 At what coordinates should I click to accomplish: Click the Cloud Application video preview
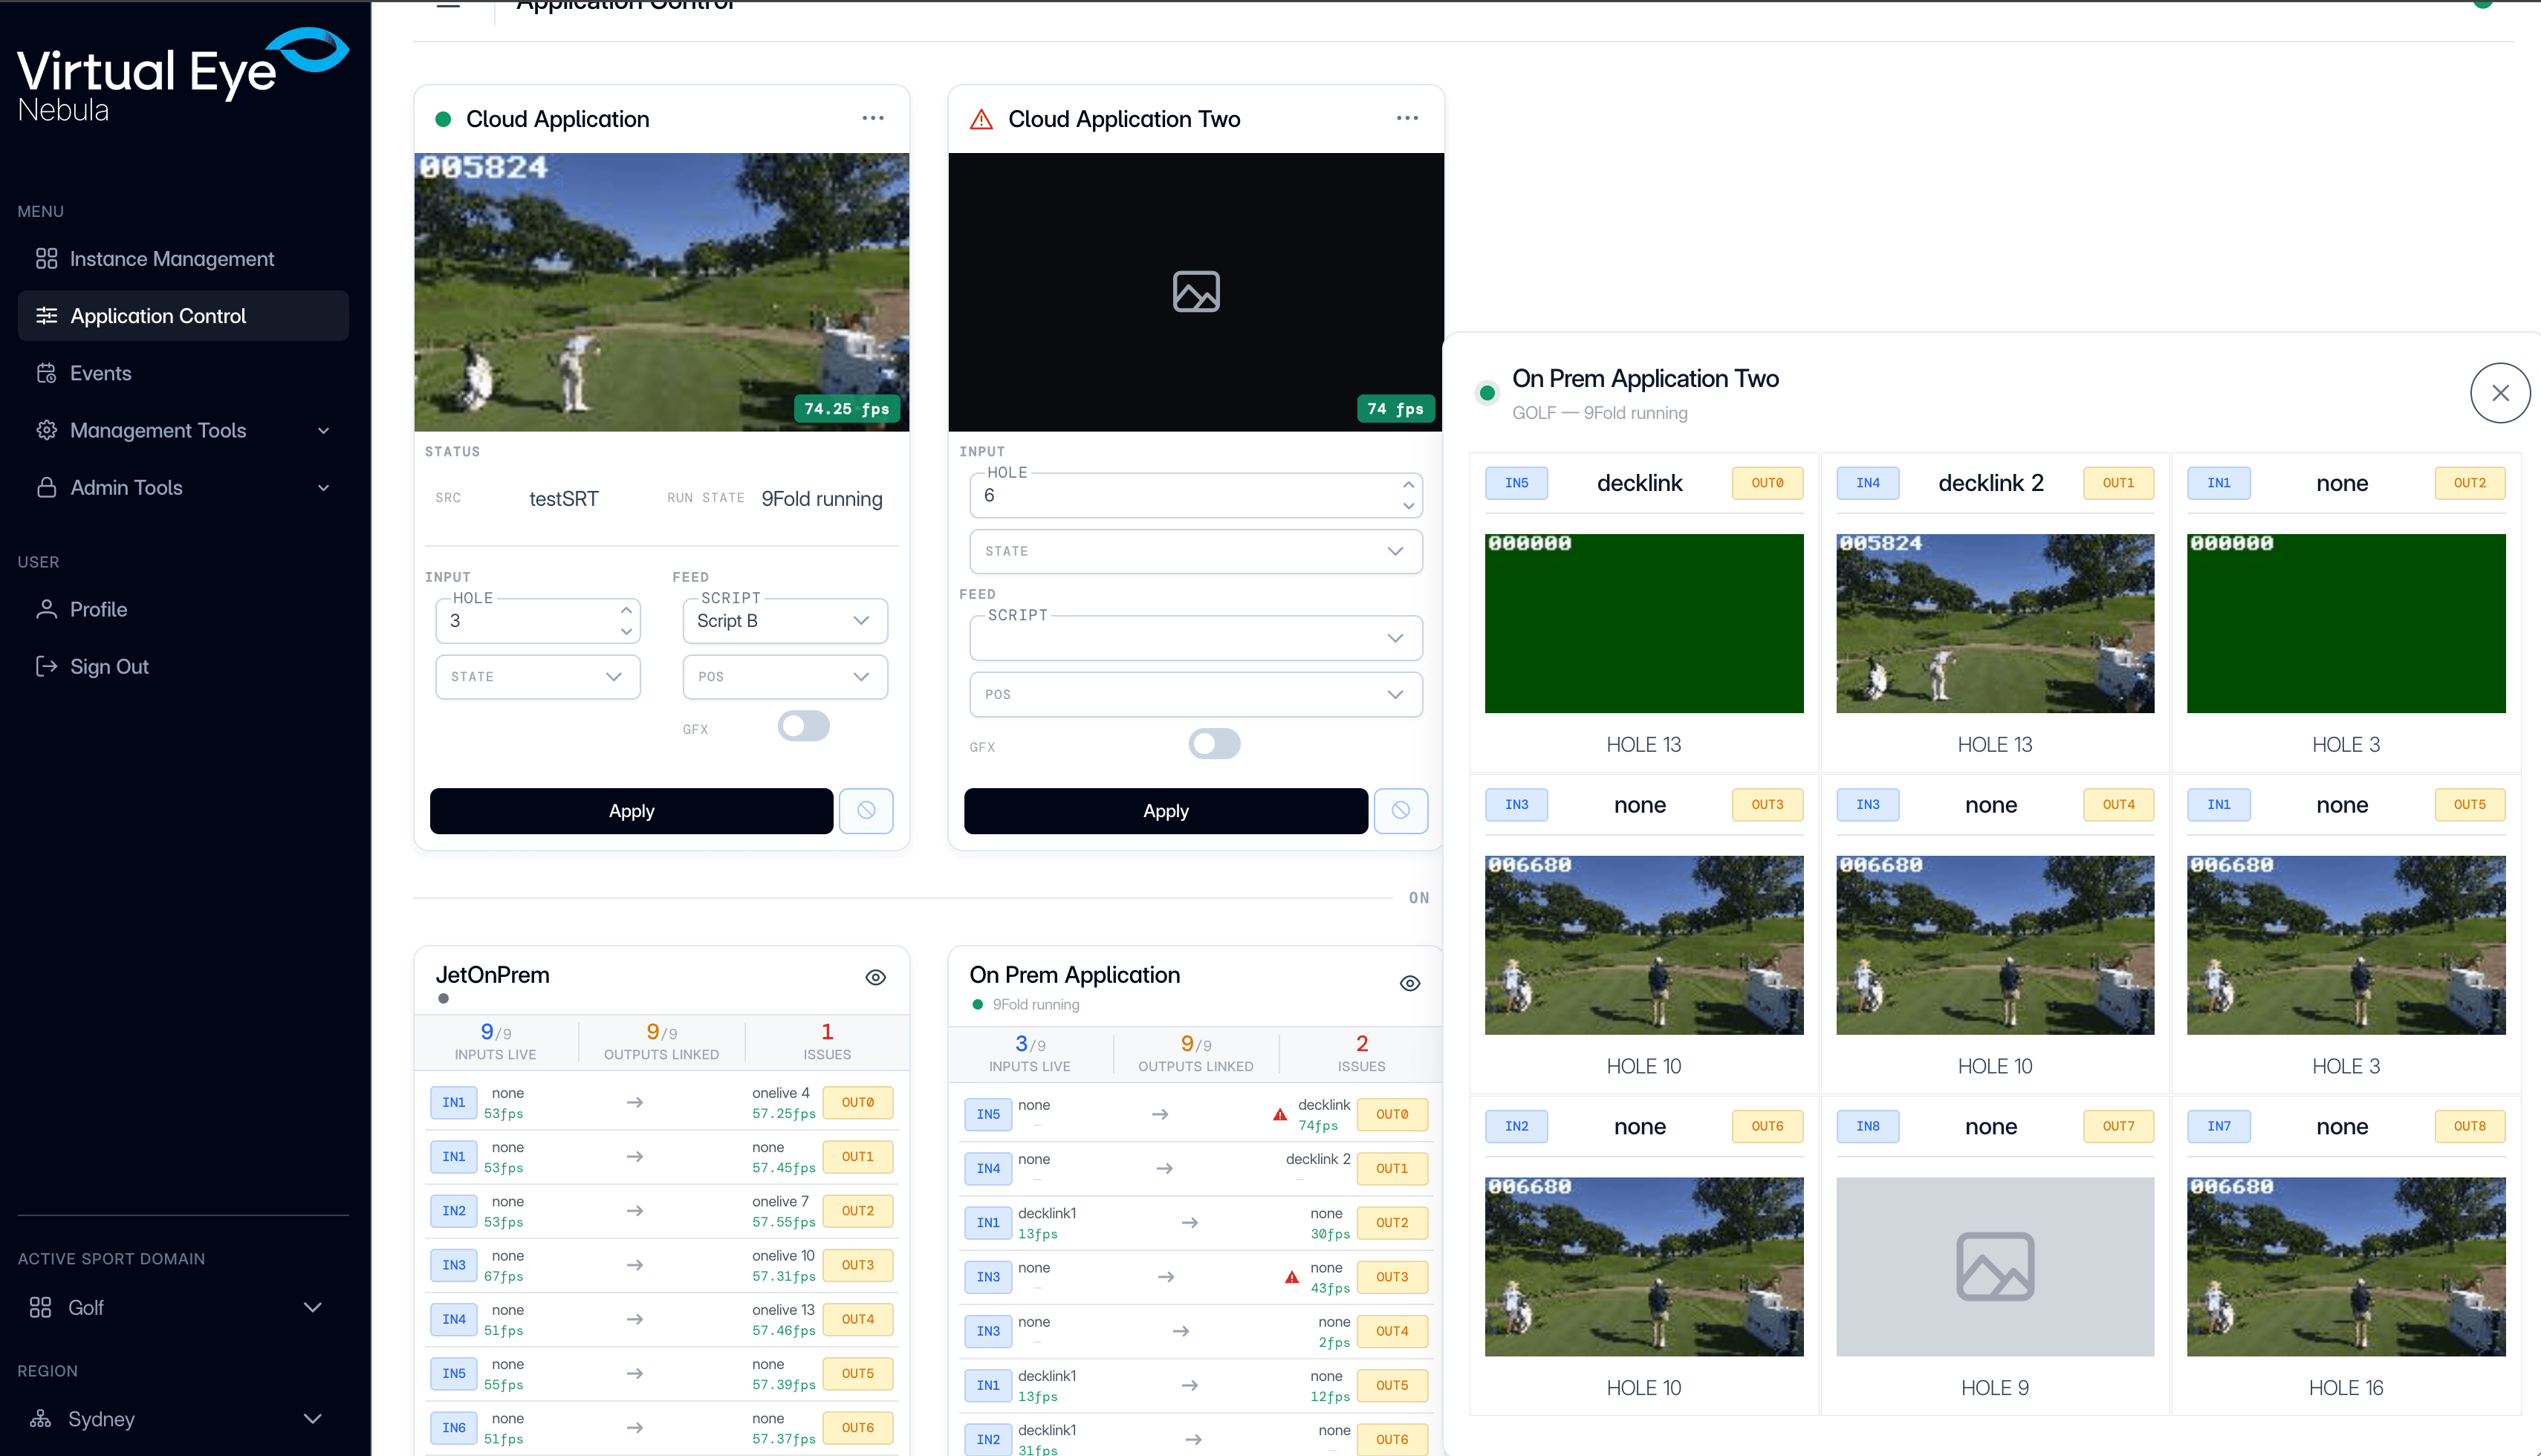click(x=662, y=292)
